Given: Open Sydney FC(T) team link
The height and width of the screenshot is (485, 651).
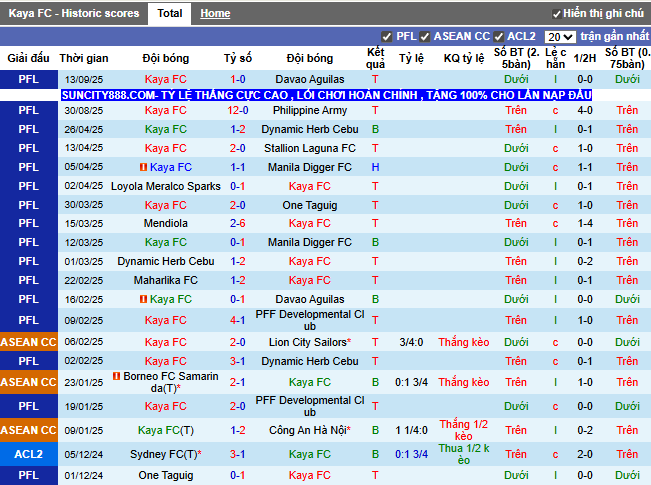Looking at the screenshot, I should pyautogui.click(x=164, y=454).
